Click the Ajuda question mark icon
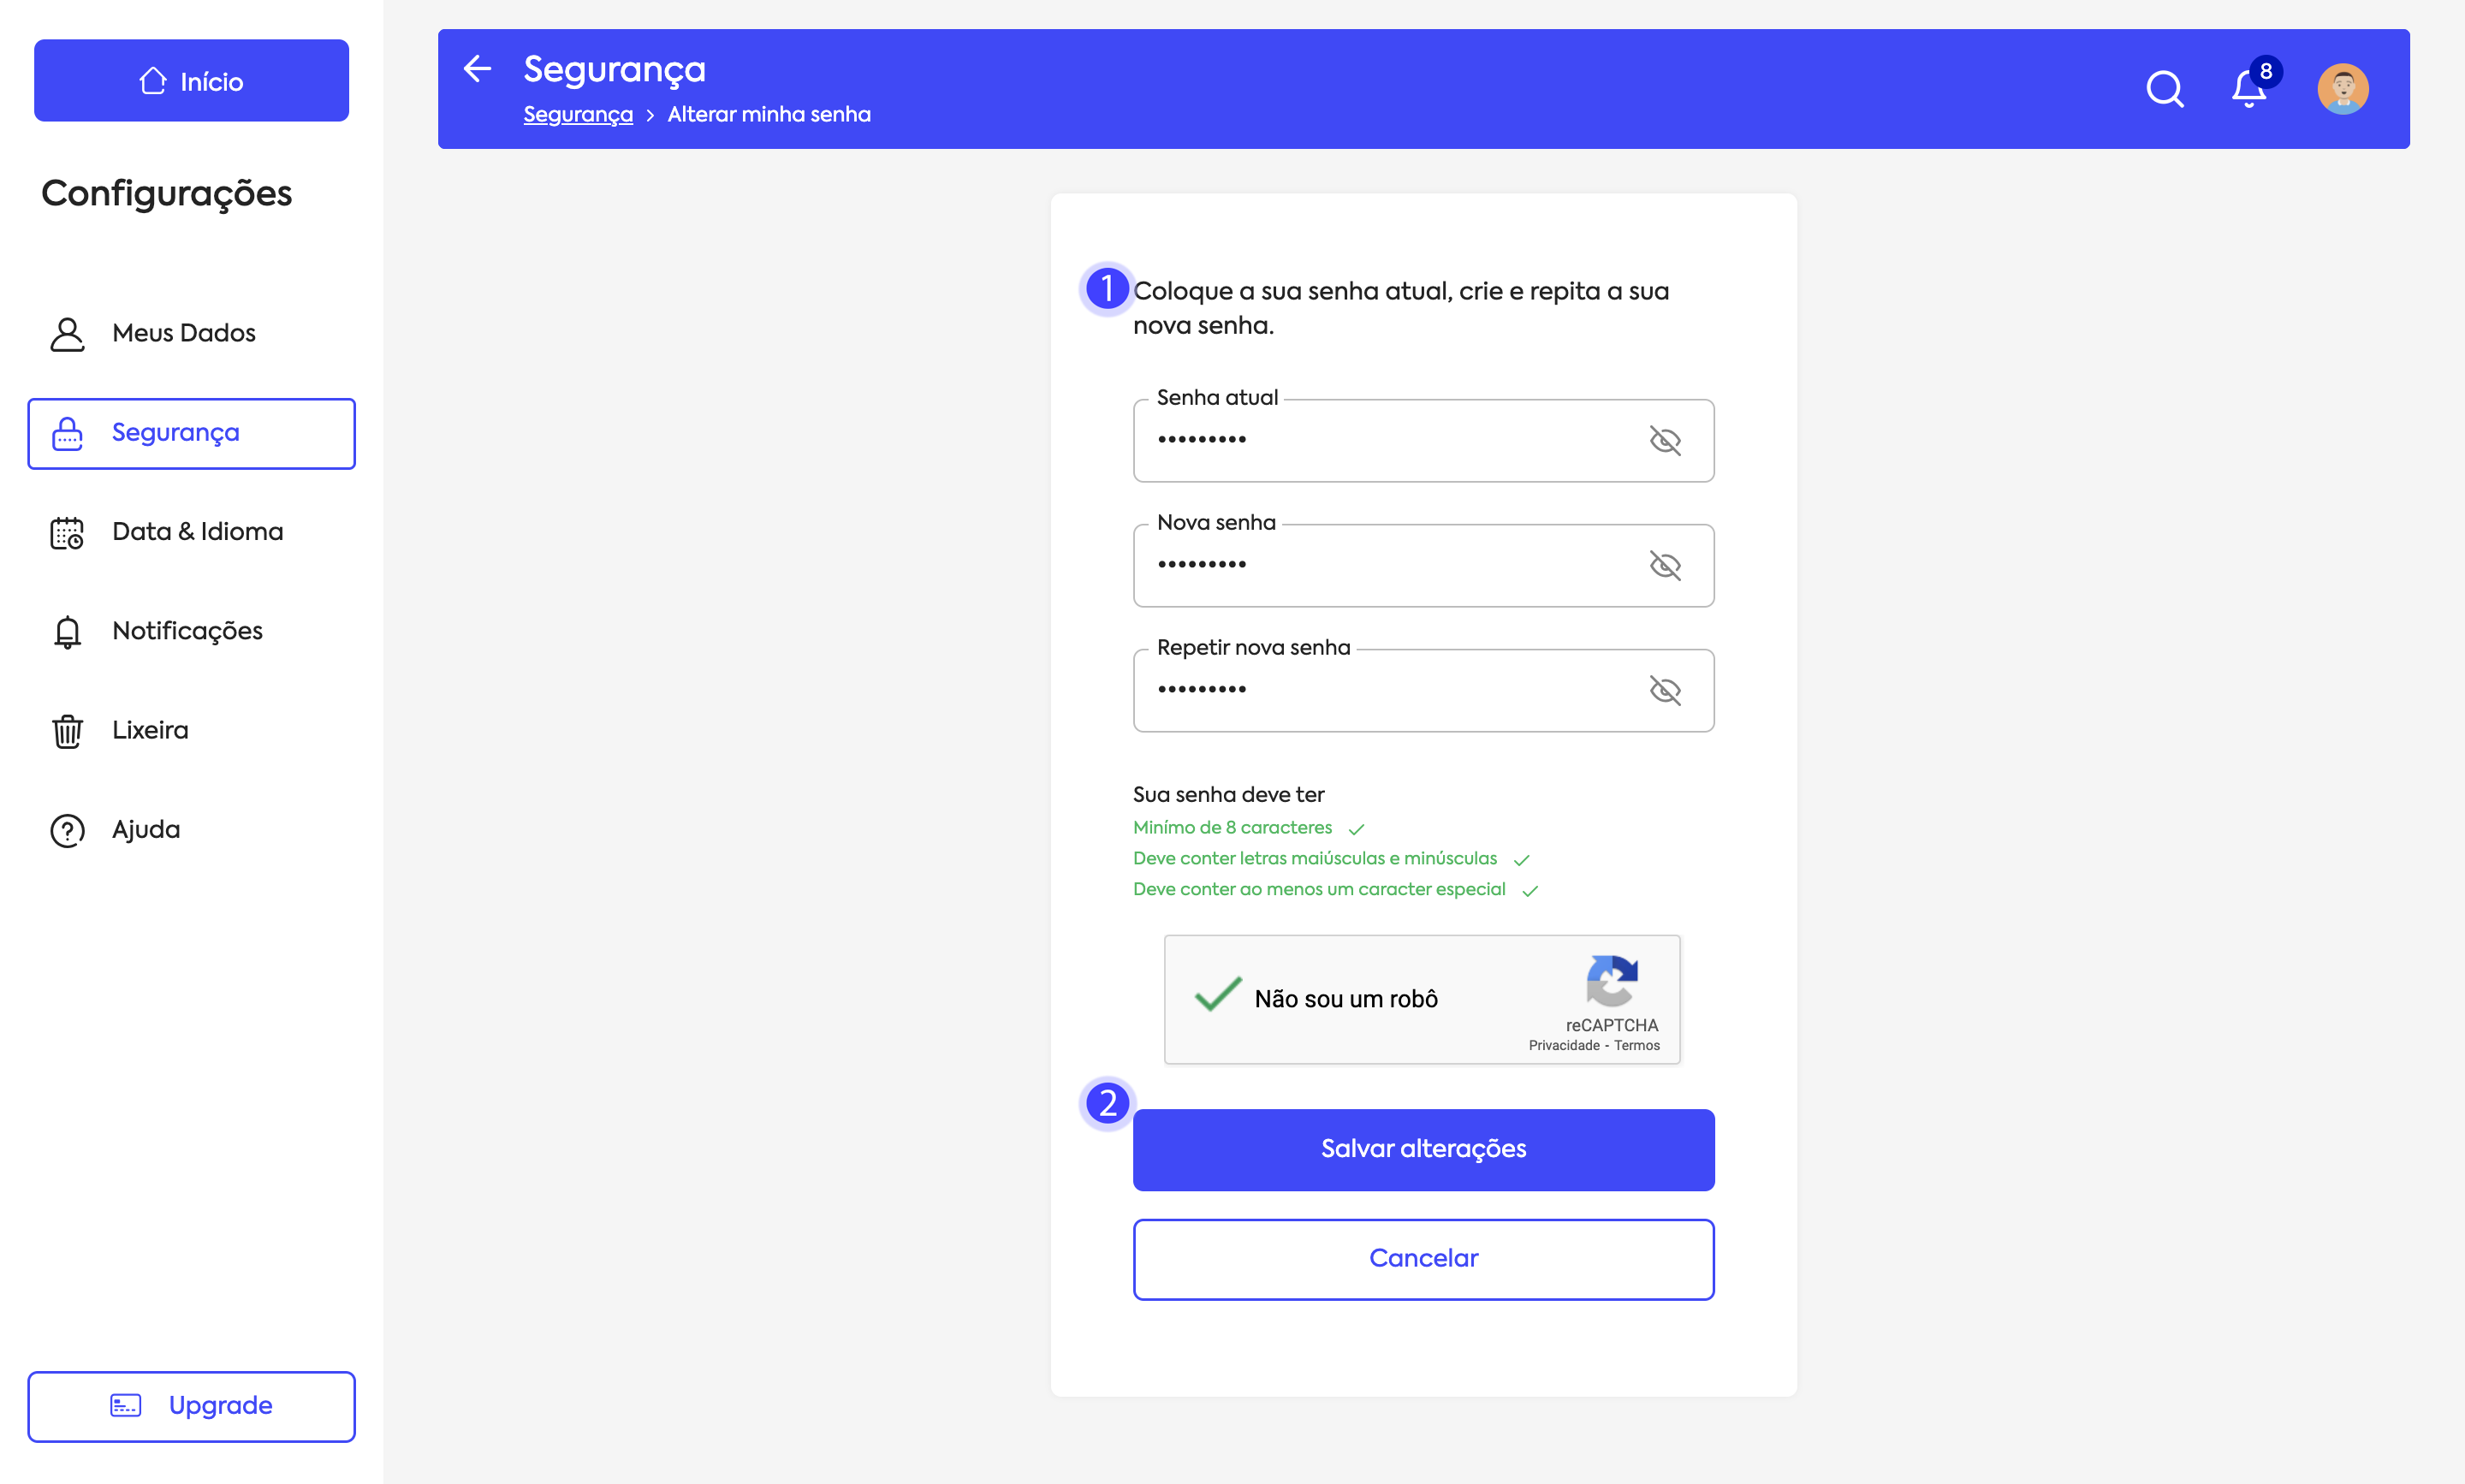2465x1484 pixels. [x=67, y=830]
